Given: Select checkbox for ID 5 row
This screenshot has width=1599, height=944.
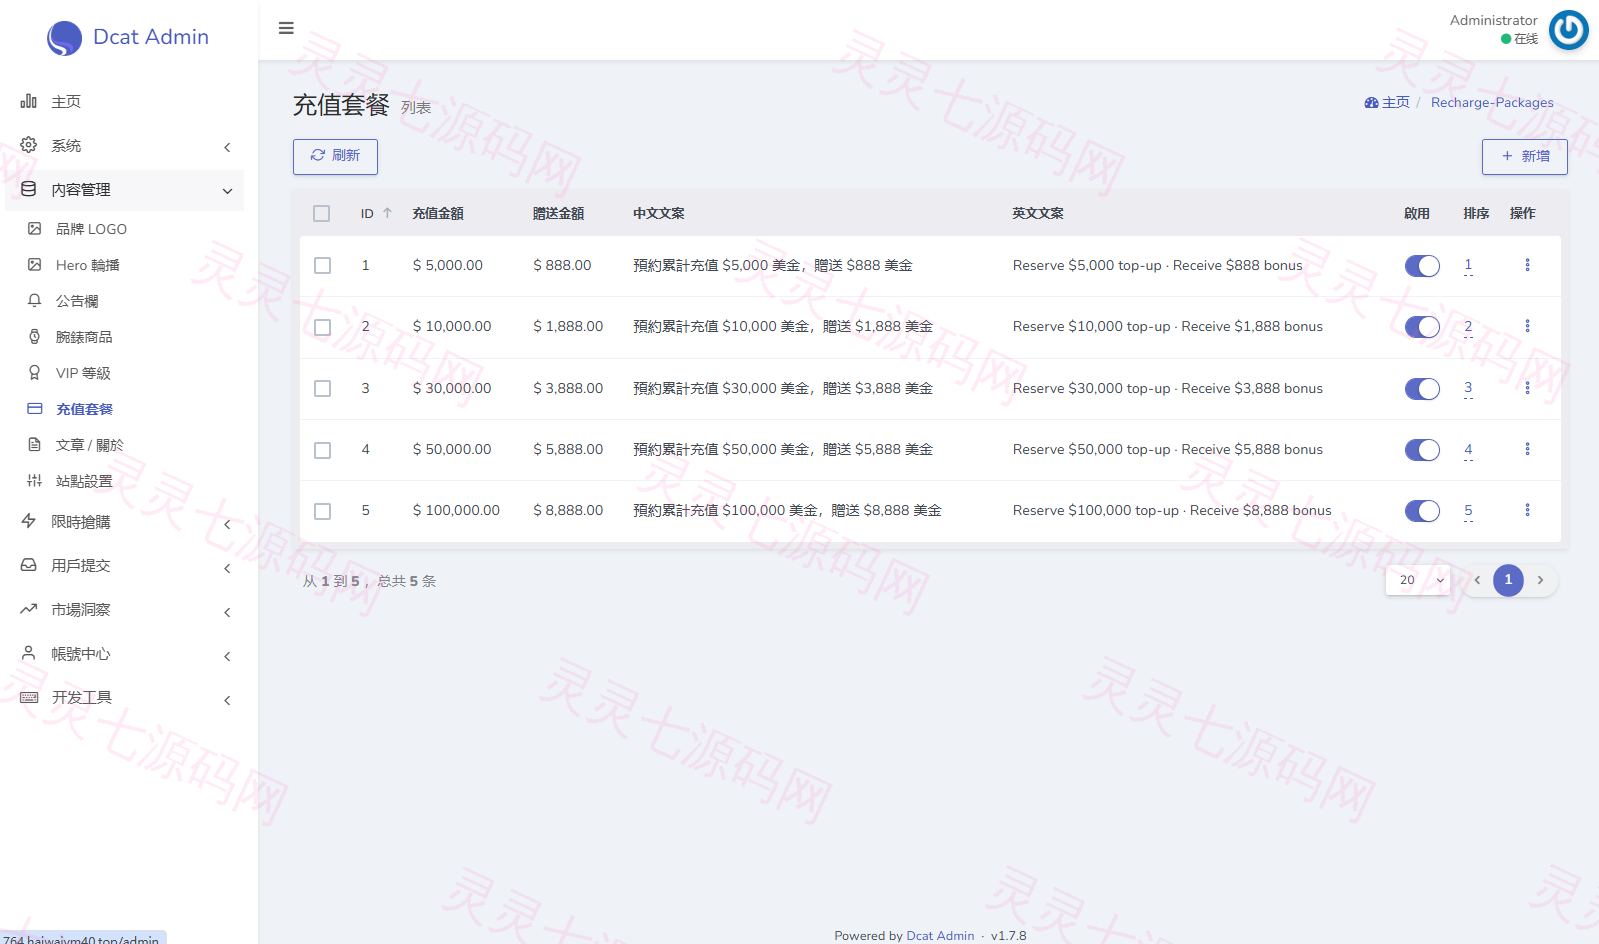Looking at the screenshot, I should coord(322,511).
